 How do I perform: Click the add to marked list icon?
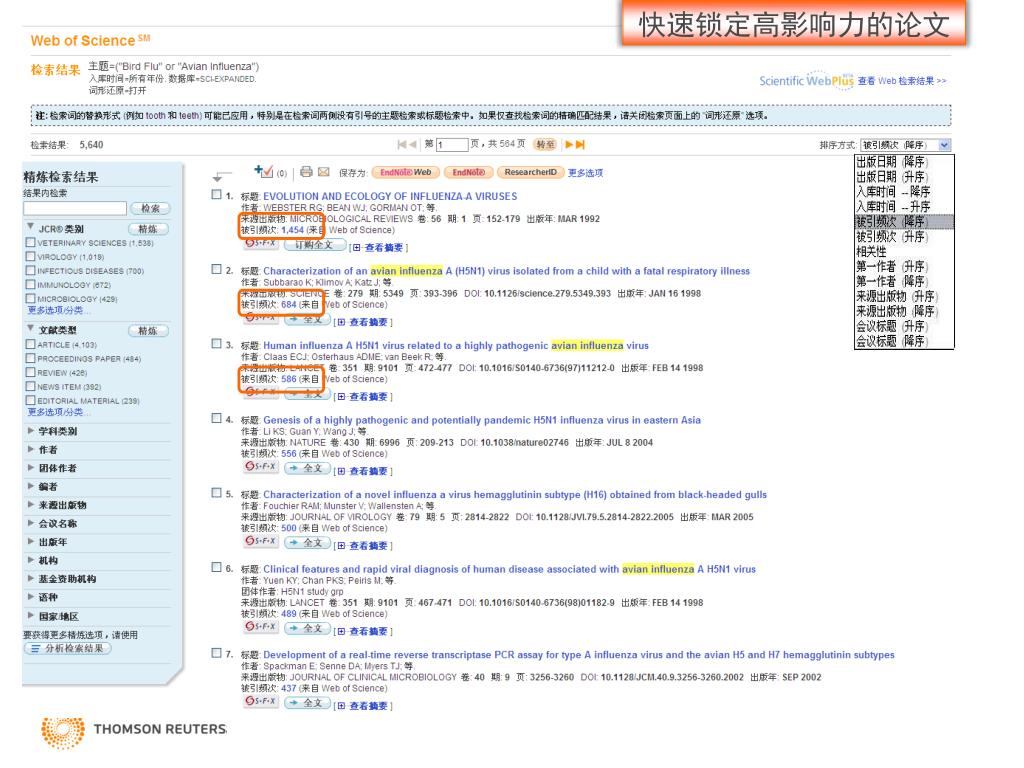tap(264, 172)
